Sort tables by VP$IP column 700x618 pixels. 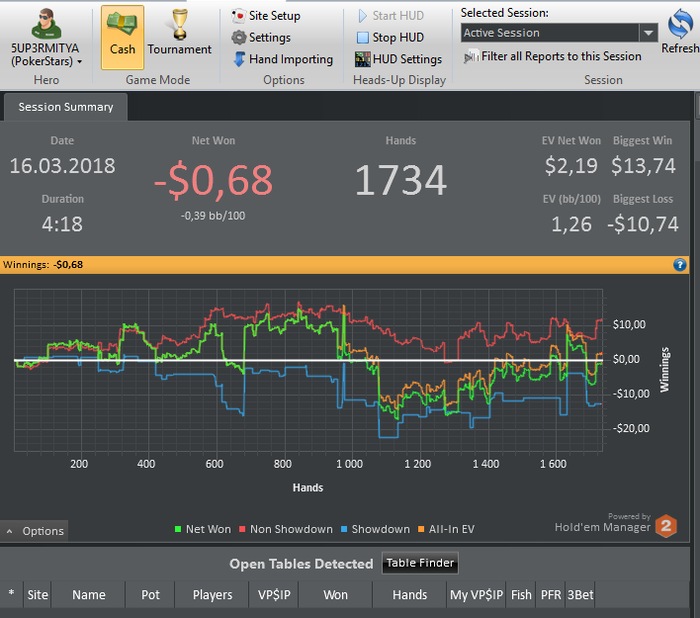pyautogui.click(x=274, y=595)
